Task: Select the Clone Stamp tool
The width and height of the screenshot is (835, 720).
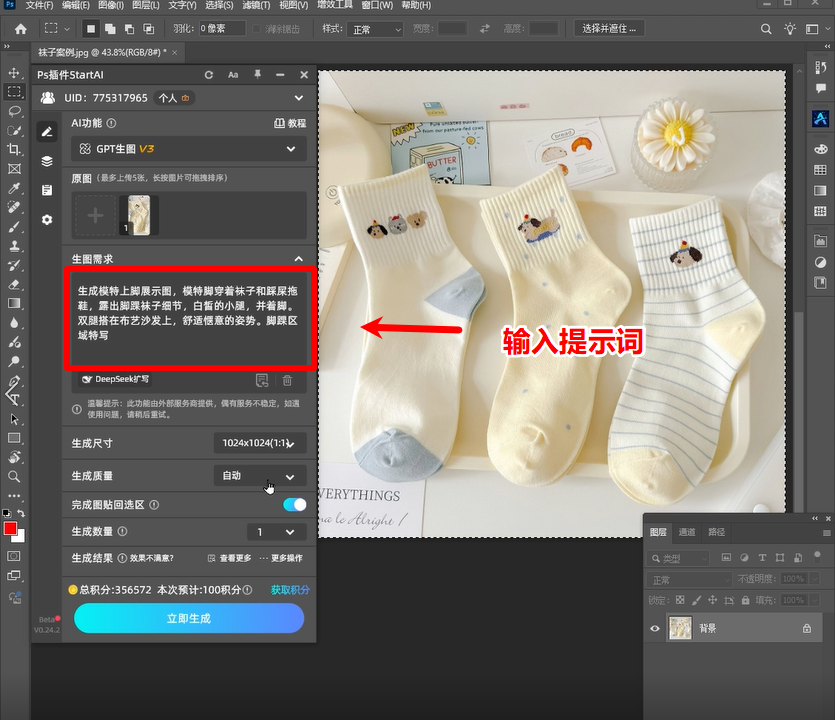Action: [x=14, y=246]
